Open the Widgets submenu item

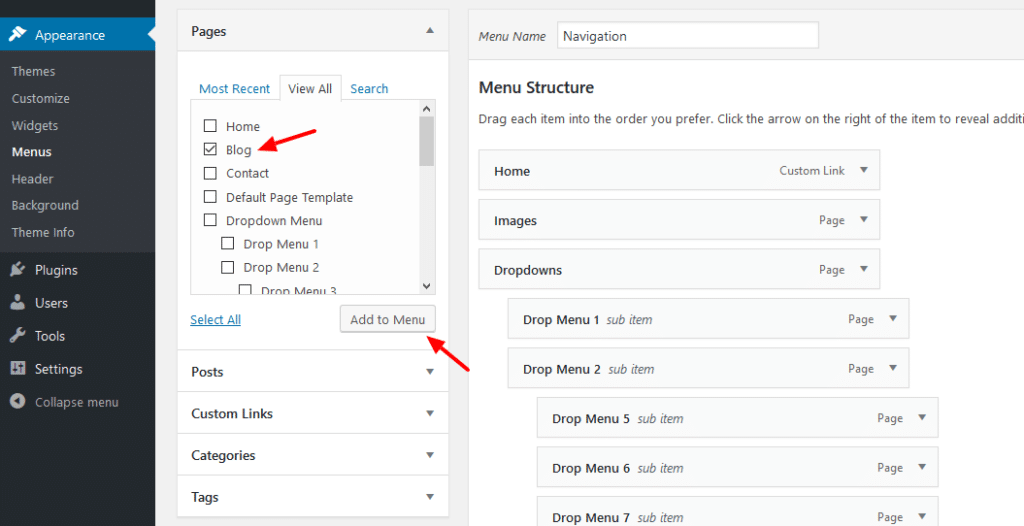35,126
